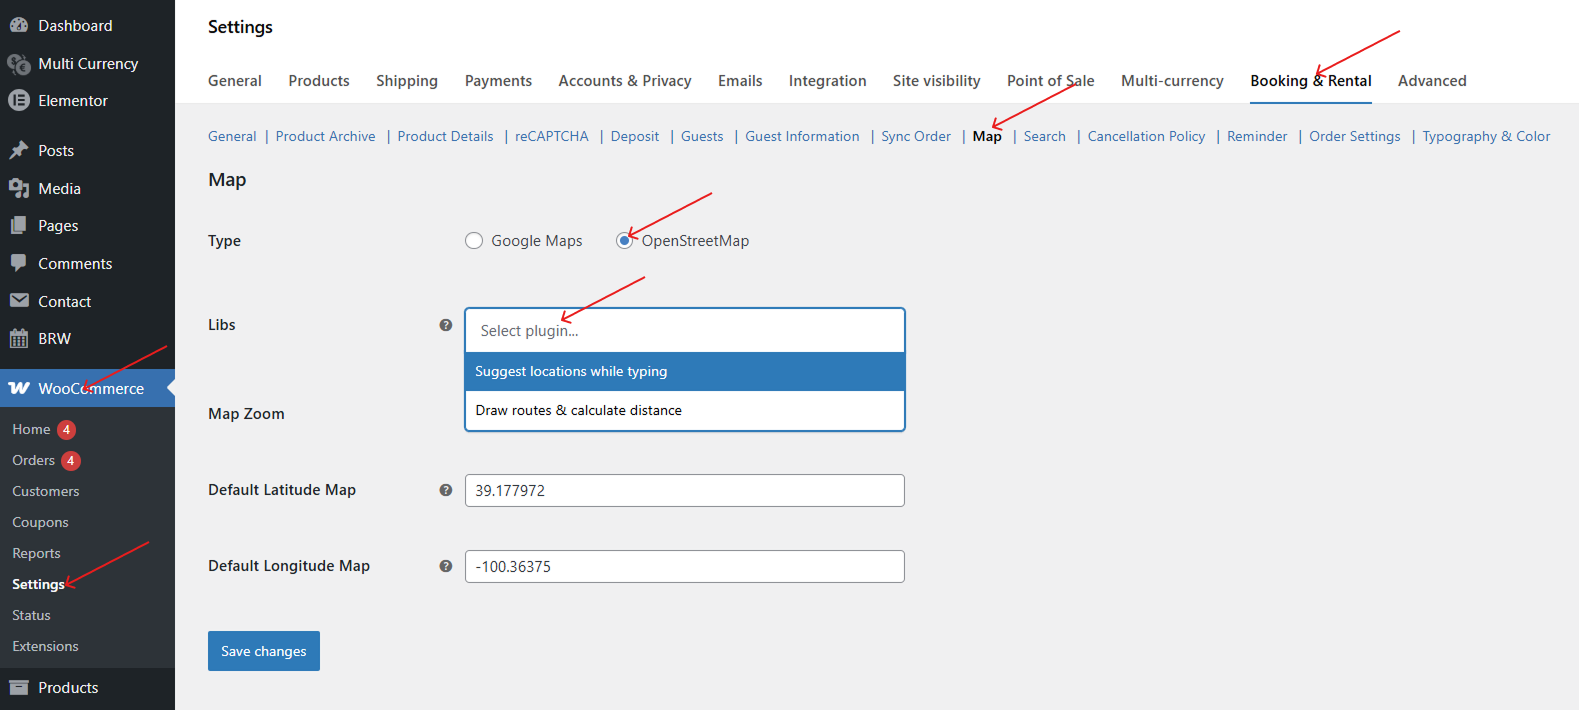The width and height of the screenshot is (1579, 710).
Task: Open the Select plugin Libs dropdown
Action: tap(684, 331)
